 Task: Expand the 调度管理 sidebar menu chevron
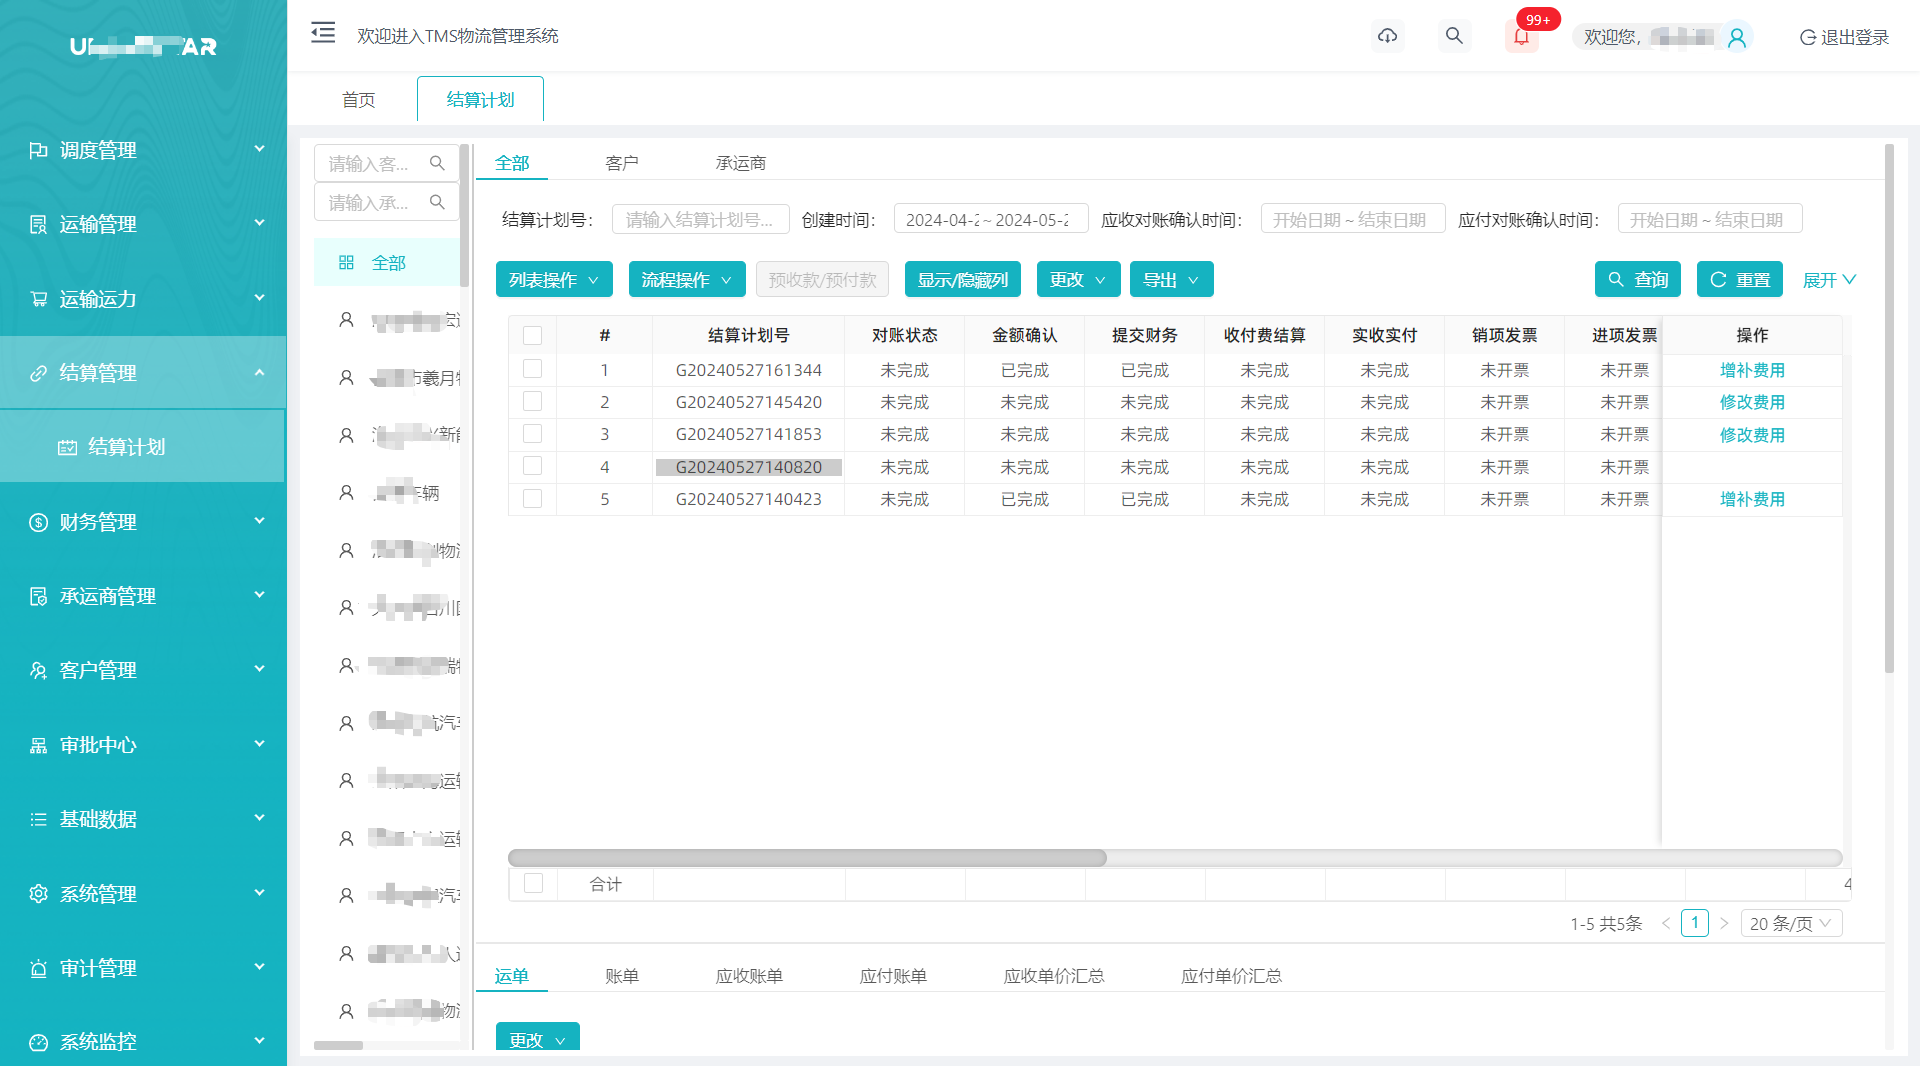coord(259,149)
